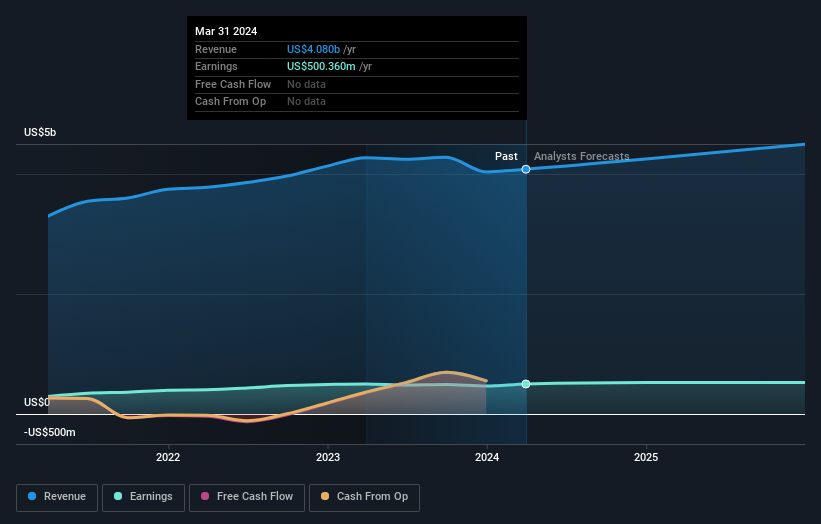The height and width of the screenshot is (524, 821).
Task: Click the US$4.080b revenue value in tooltip
Action: pos(313,49)
